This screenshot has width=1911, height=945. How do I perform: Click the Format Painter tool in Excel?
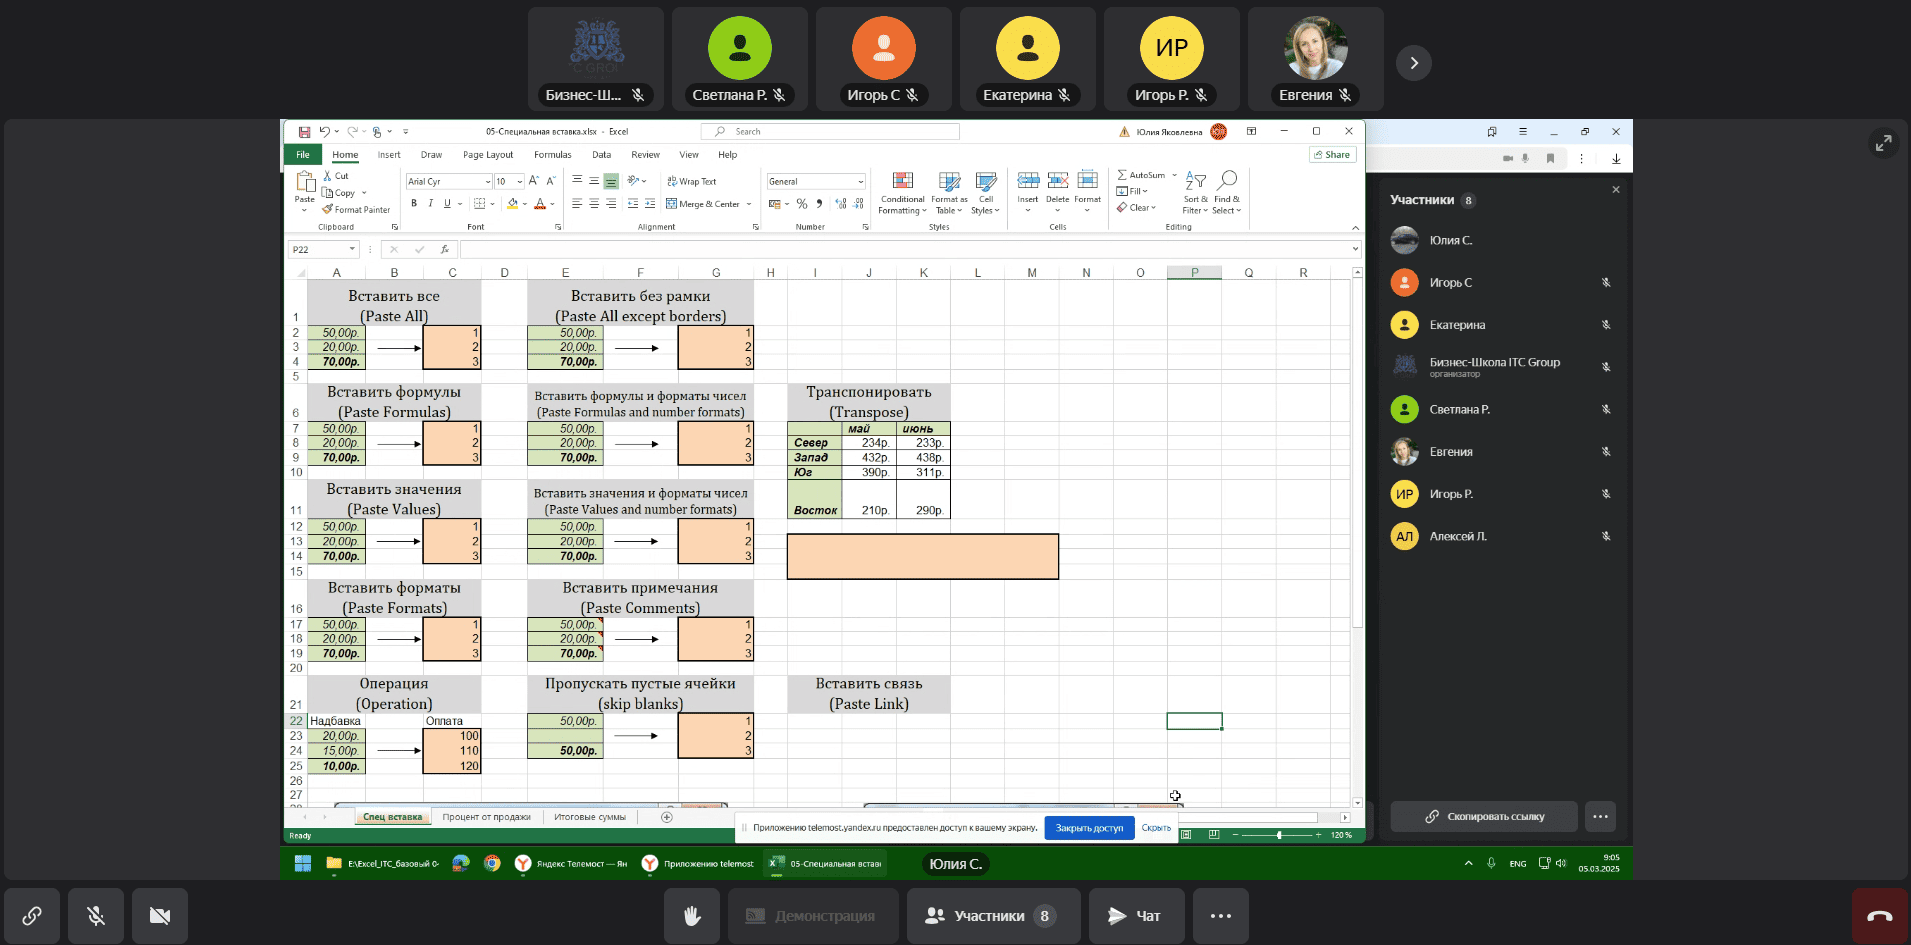pyautogui.click(x=357, y=210)
